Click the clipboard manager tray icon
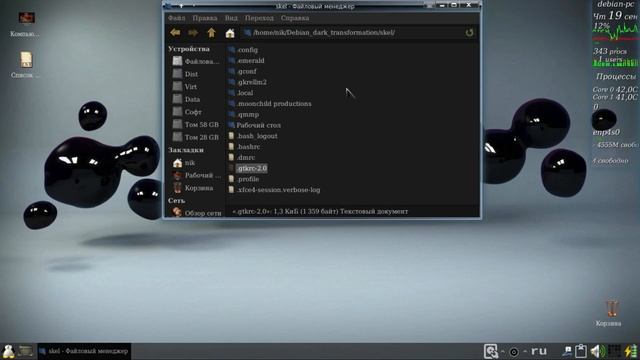 [x=580, y=351]
